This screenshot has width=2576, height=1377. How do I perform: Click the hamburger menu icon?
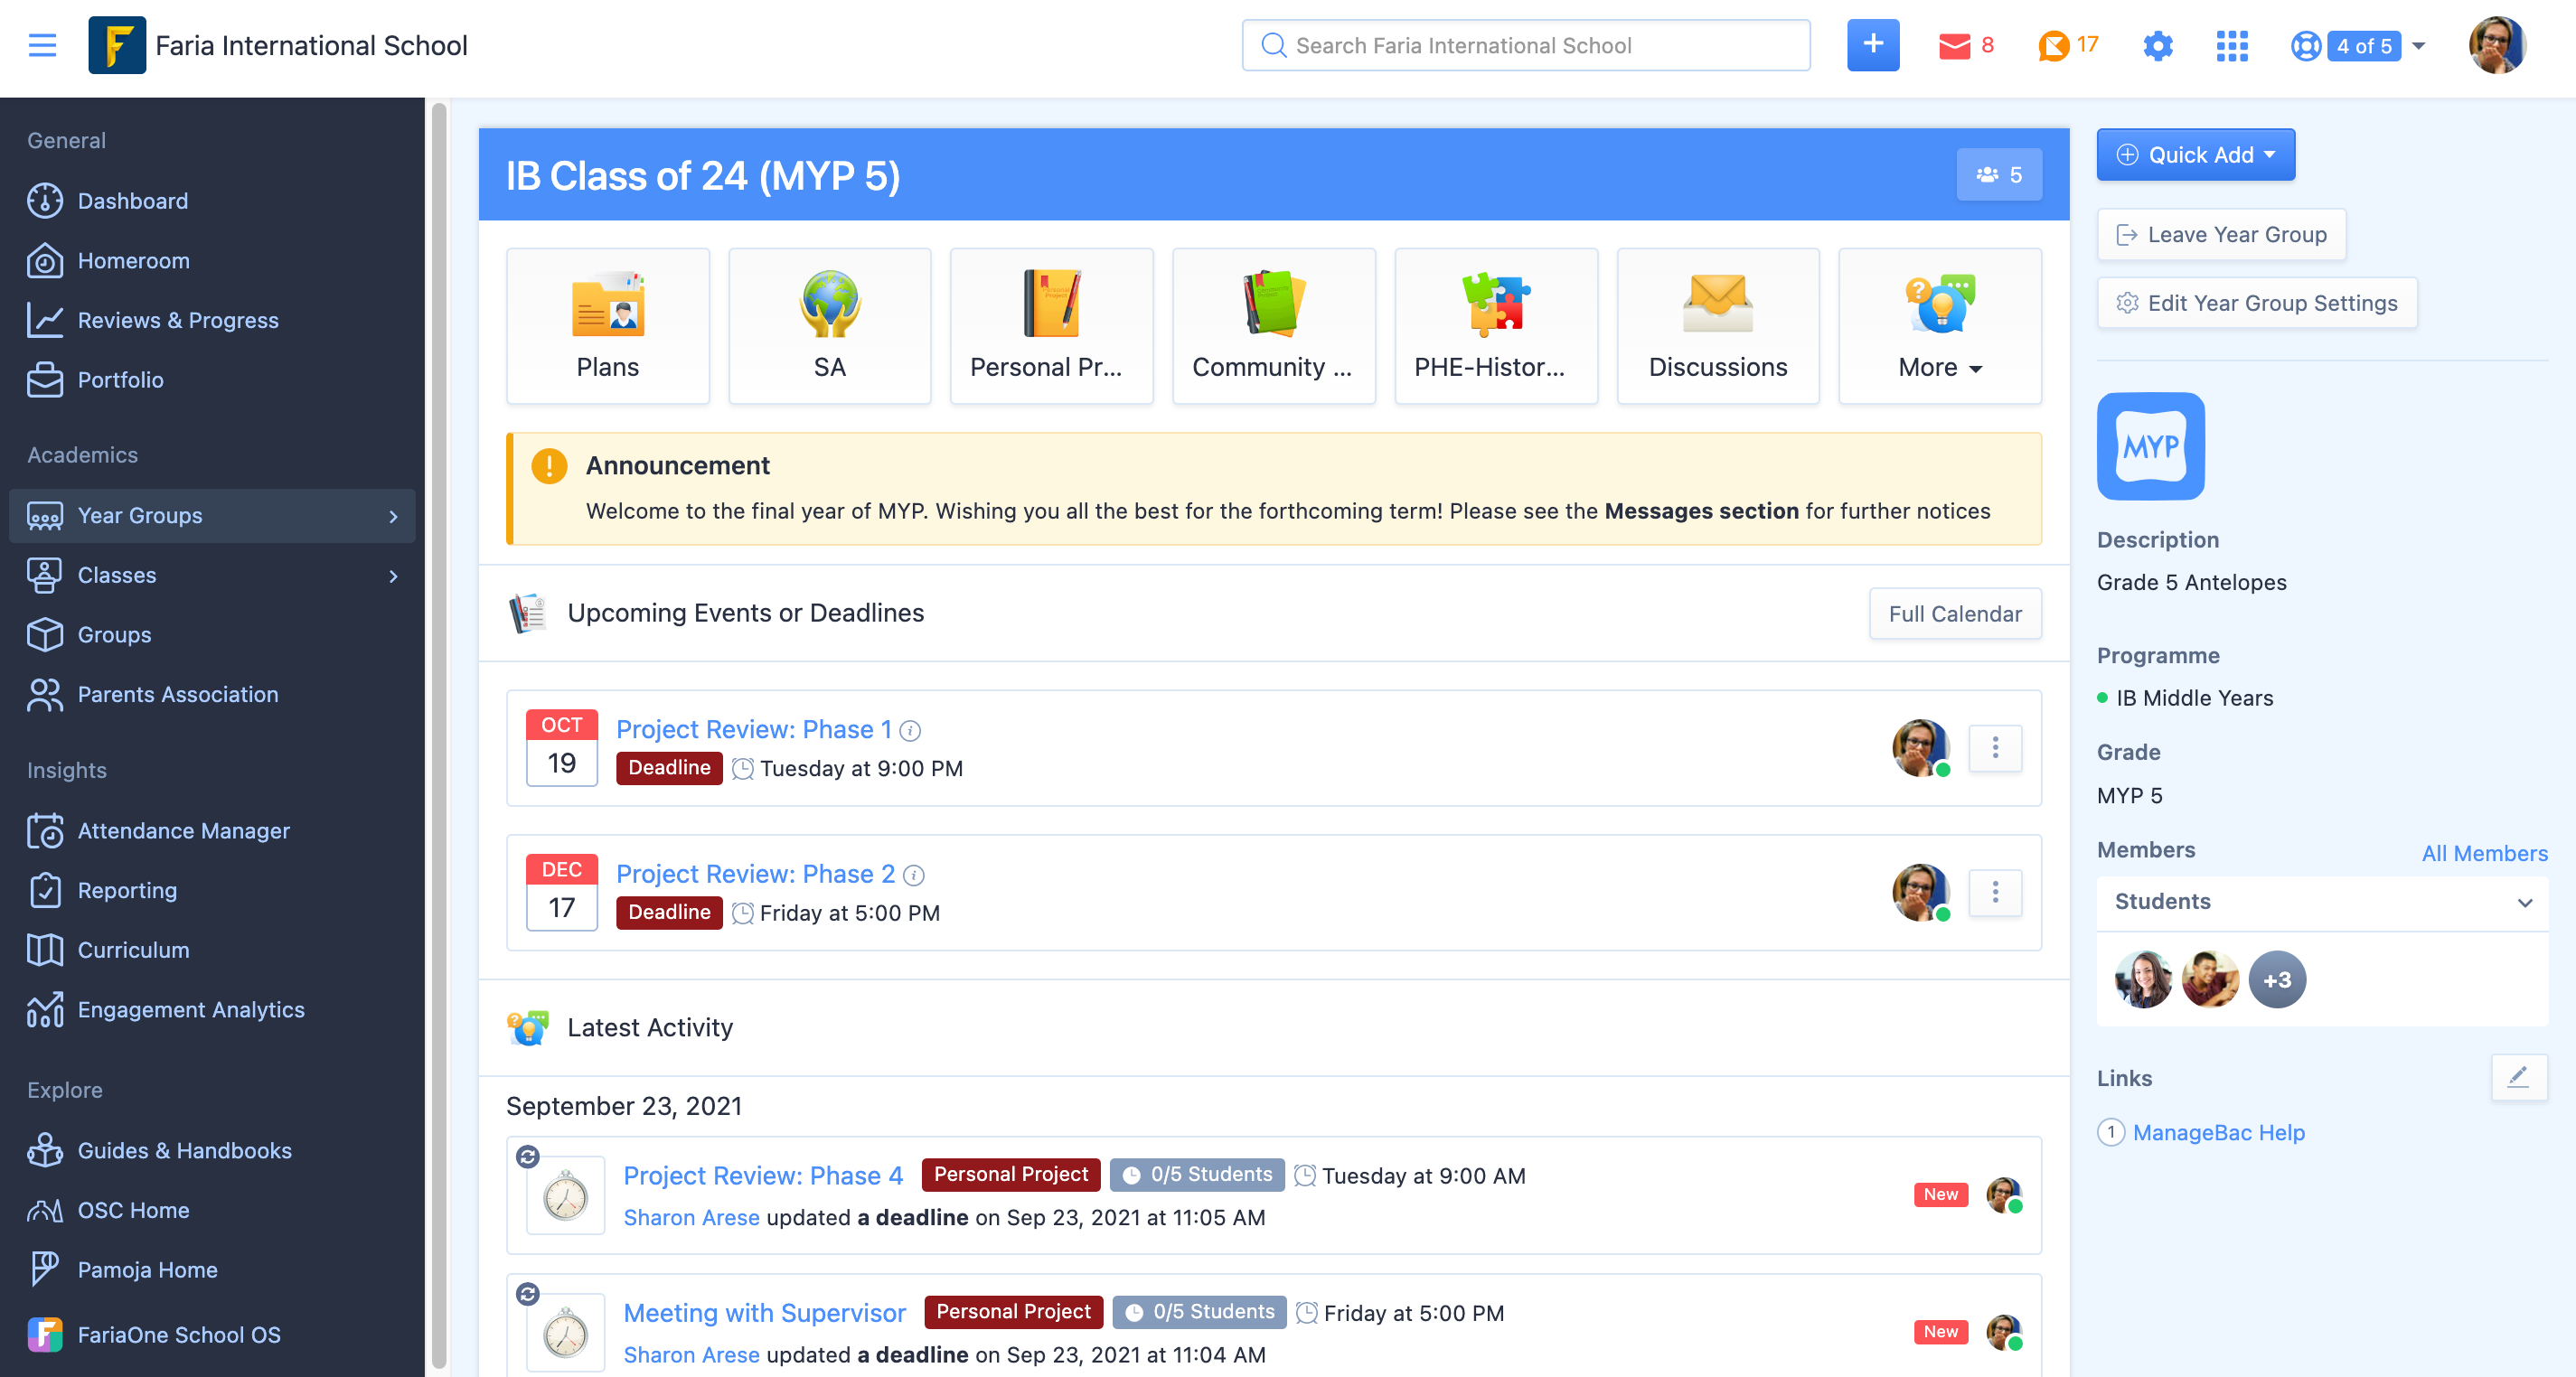click(42, 46)
